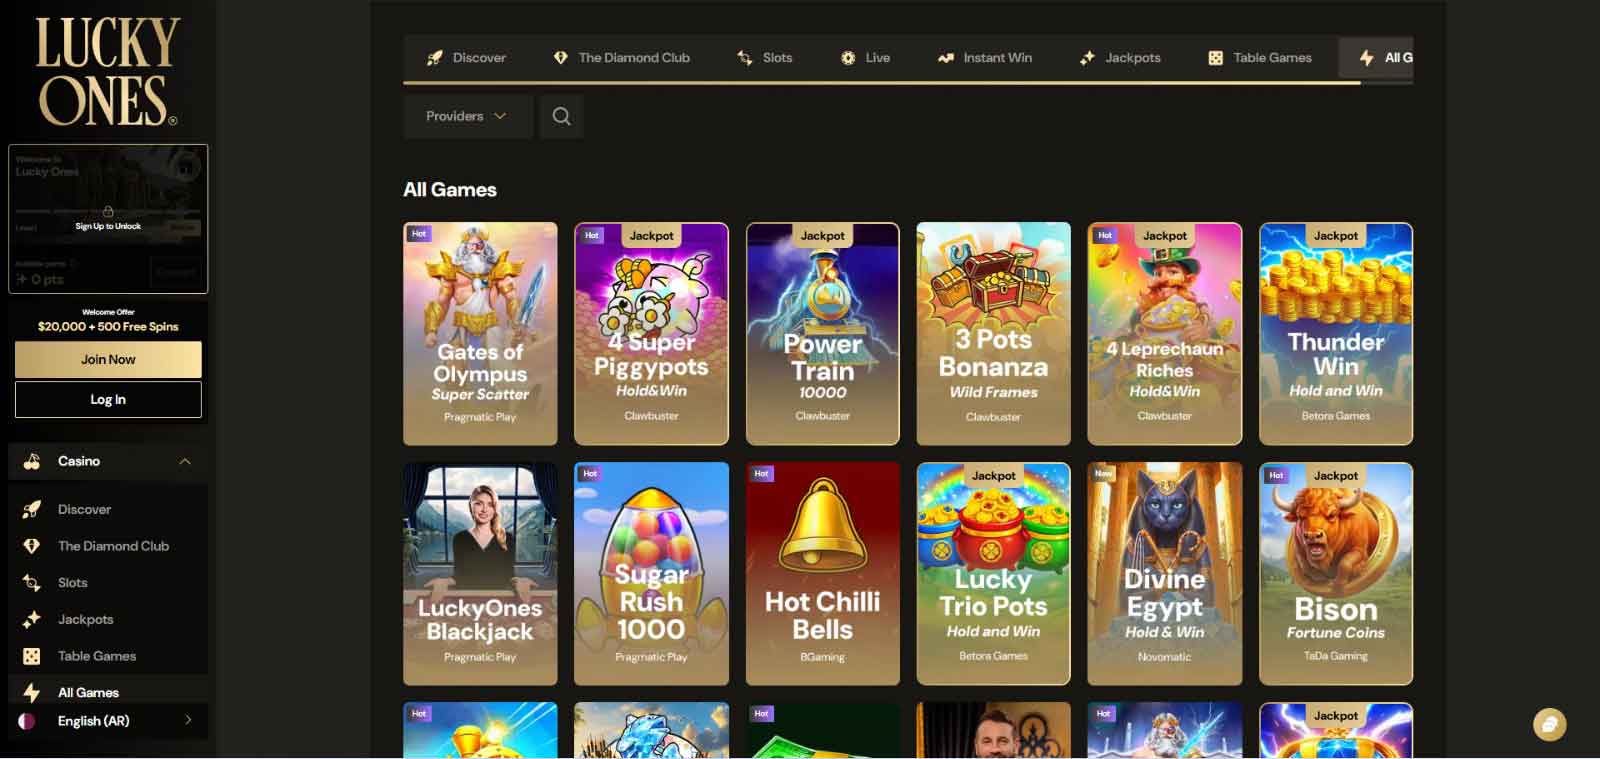Click the Live tab chip icon
Viewport: 1600px width, 759px height.
(x=848, y=58)
